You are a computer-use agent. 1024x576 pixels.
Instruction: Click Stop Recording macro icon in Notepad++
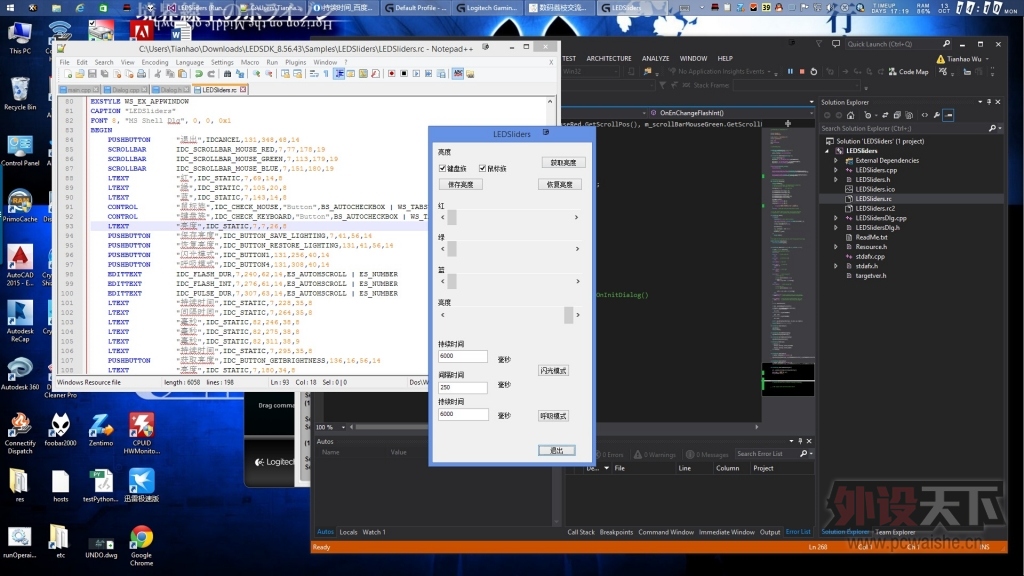(404, 74)
